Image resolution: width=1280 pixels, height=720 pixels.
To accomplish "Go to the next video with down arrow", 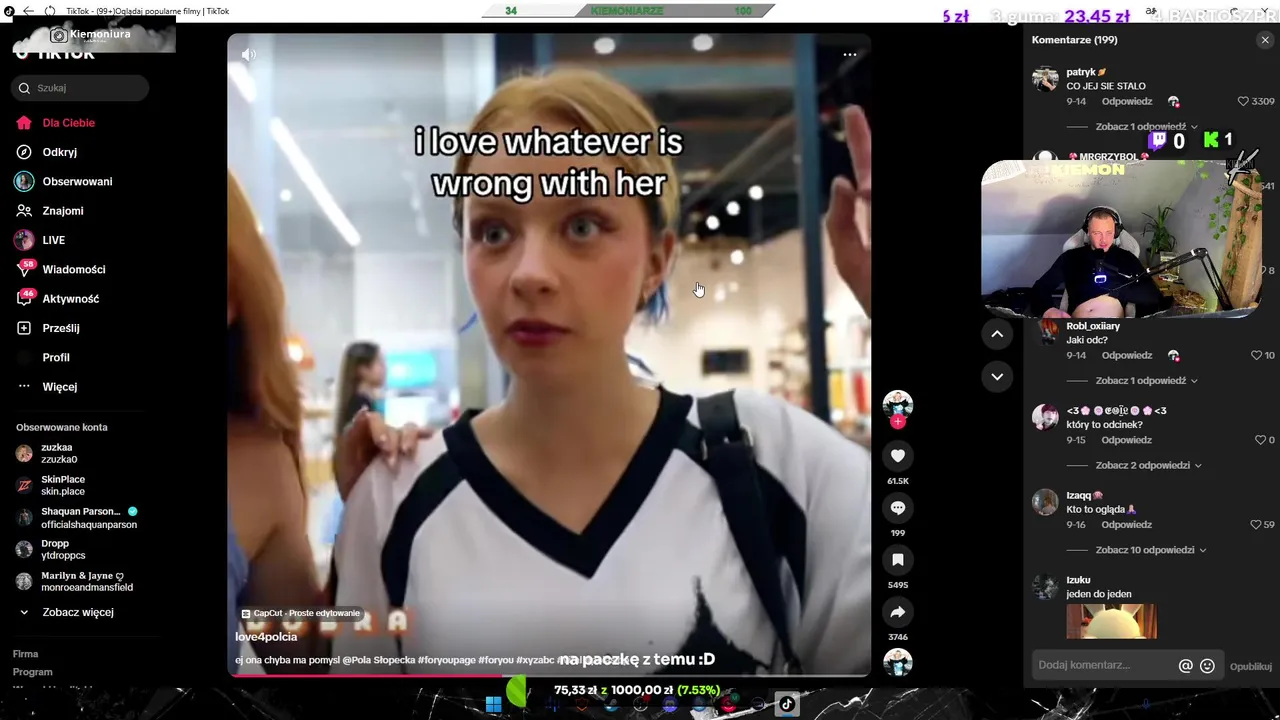I will [x=997, y=377].
